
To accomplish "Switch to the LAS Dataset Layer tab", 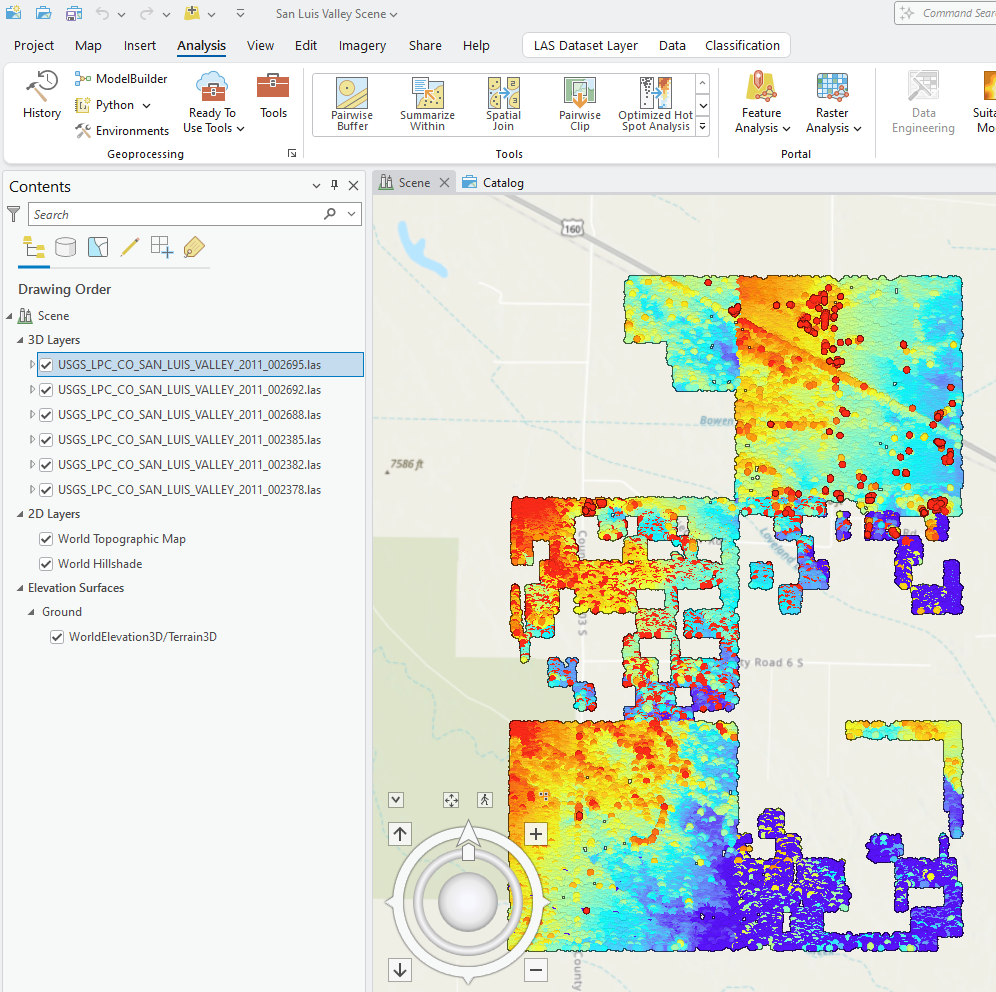I will 585,45.
